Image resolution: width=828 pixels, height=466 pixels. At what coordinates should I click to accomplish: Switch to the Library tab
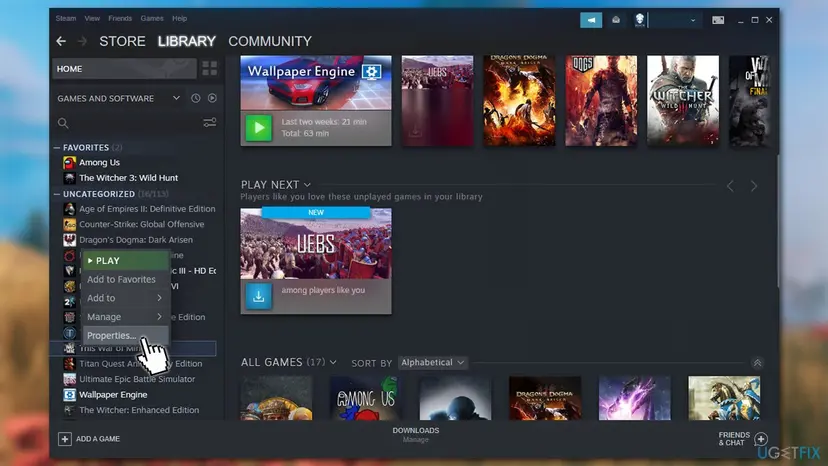point(186,41)
